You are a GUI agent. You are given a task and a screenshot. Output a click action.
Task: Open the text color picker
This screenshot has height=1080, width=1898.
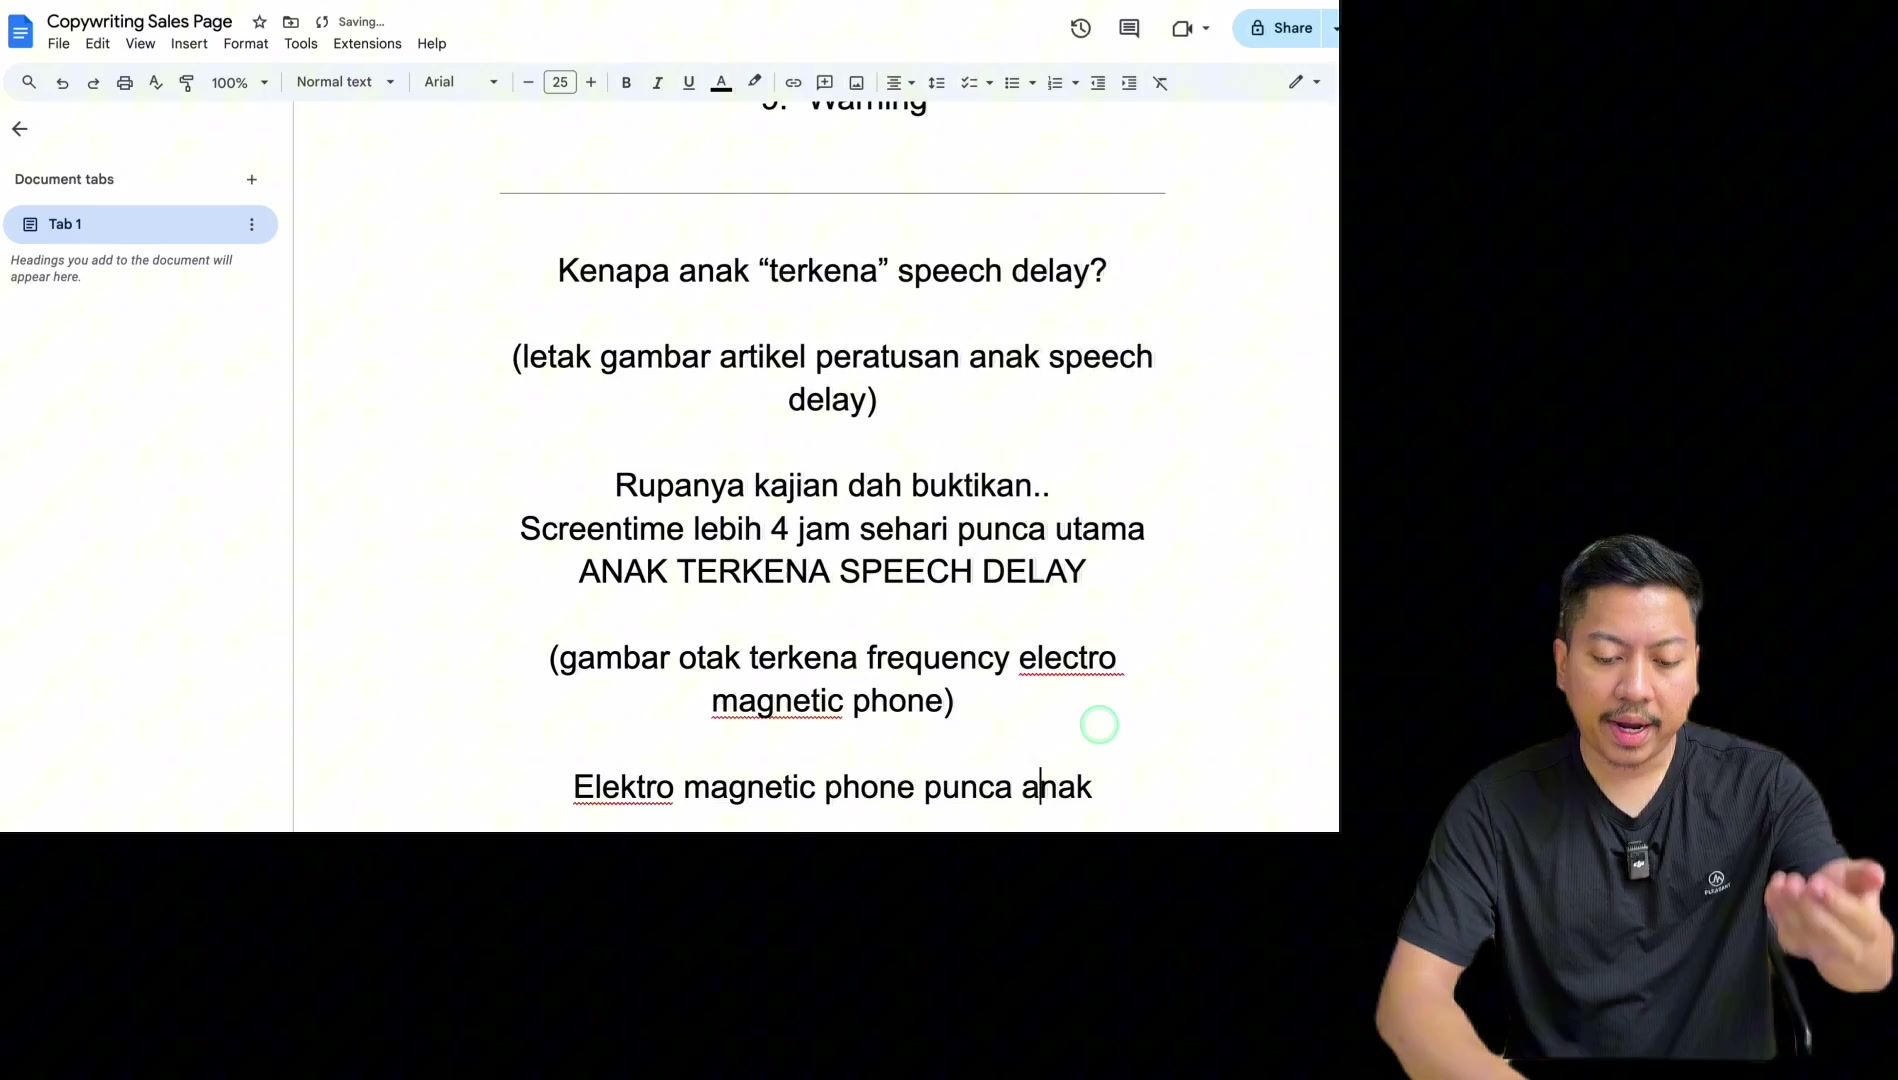click(721, 83)
